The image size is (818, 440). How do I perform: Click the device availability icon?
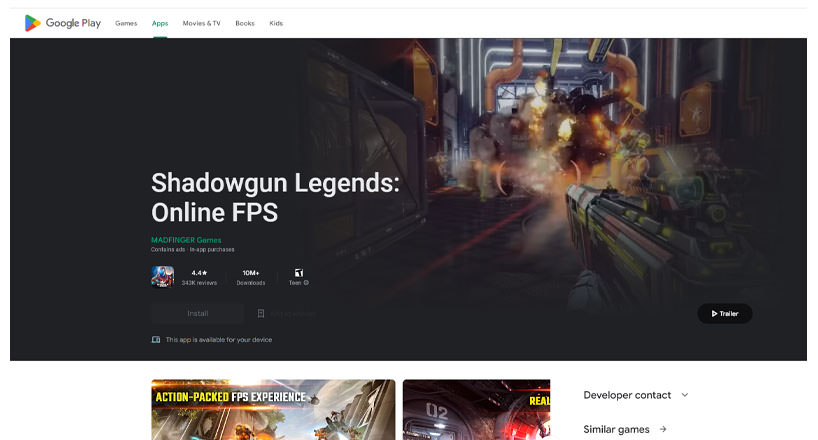(155, 340)
